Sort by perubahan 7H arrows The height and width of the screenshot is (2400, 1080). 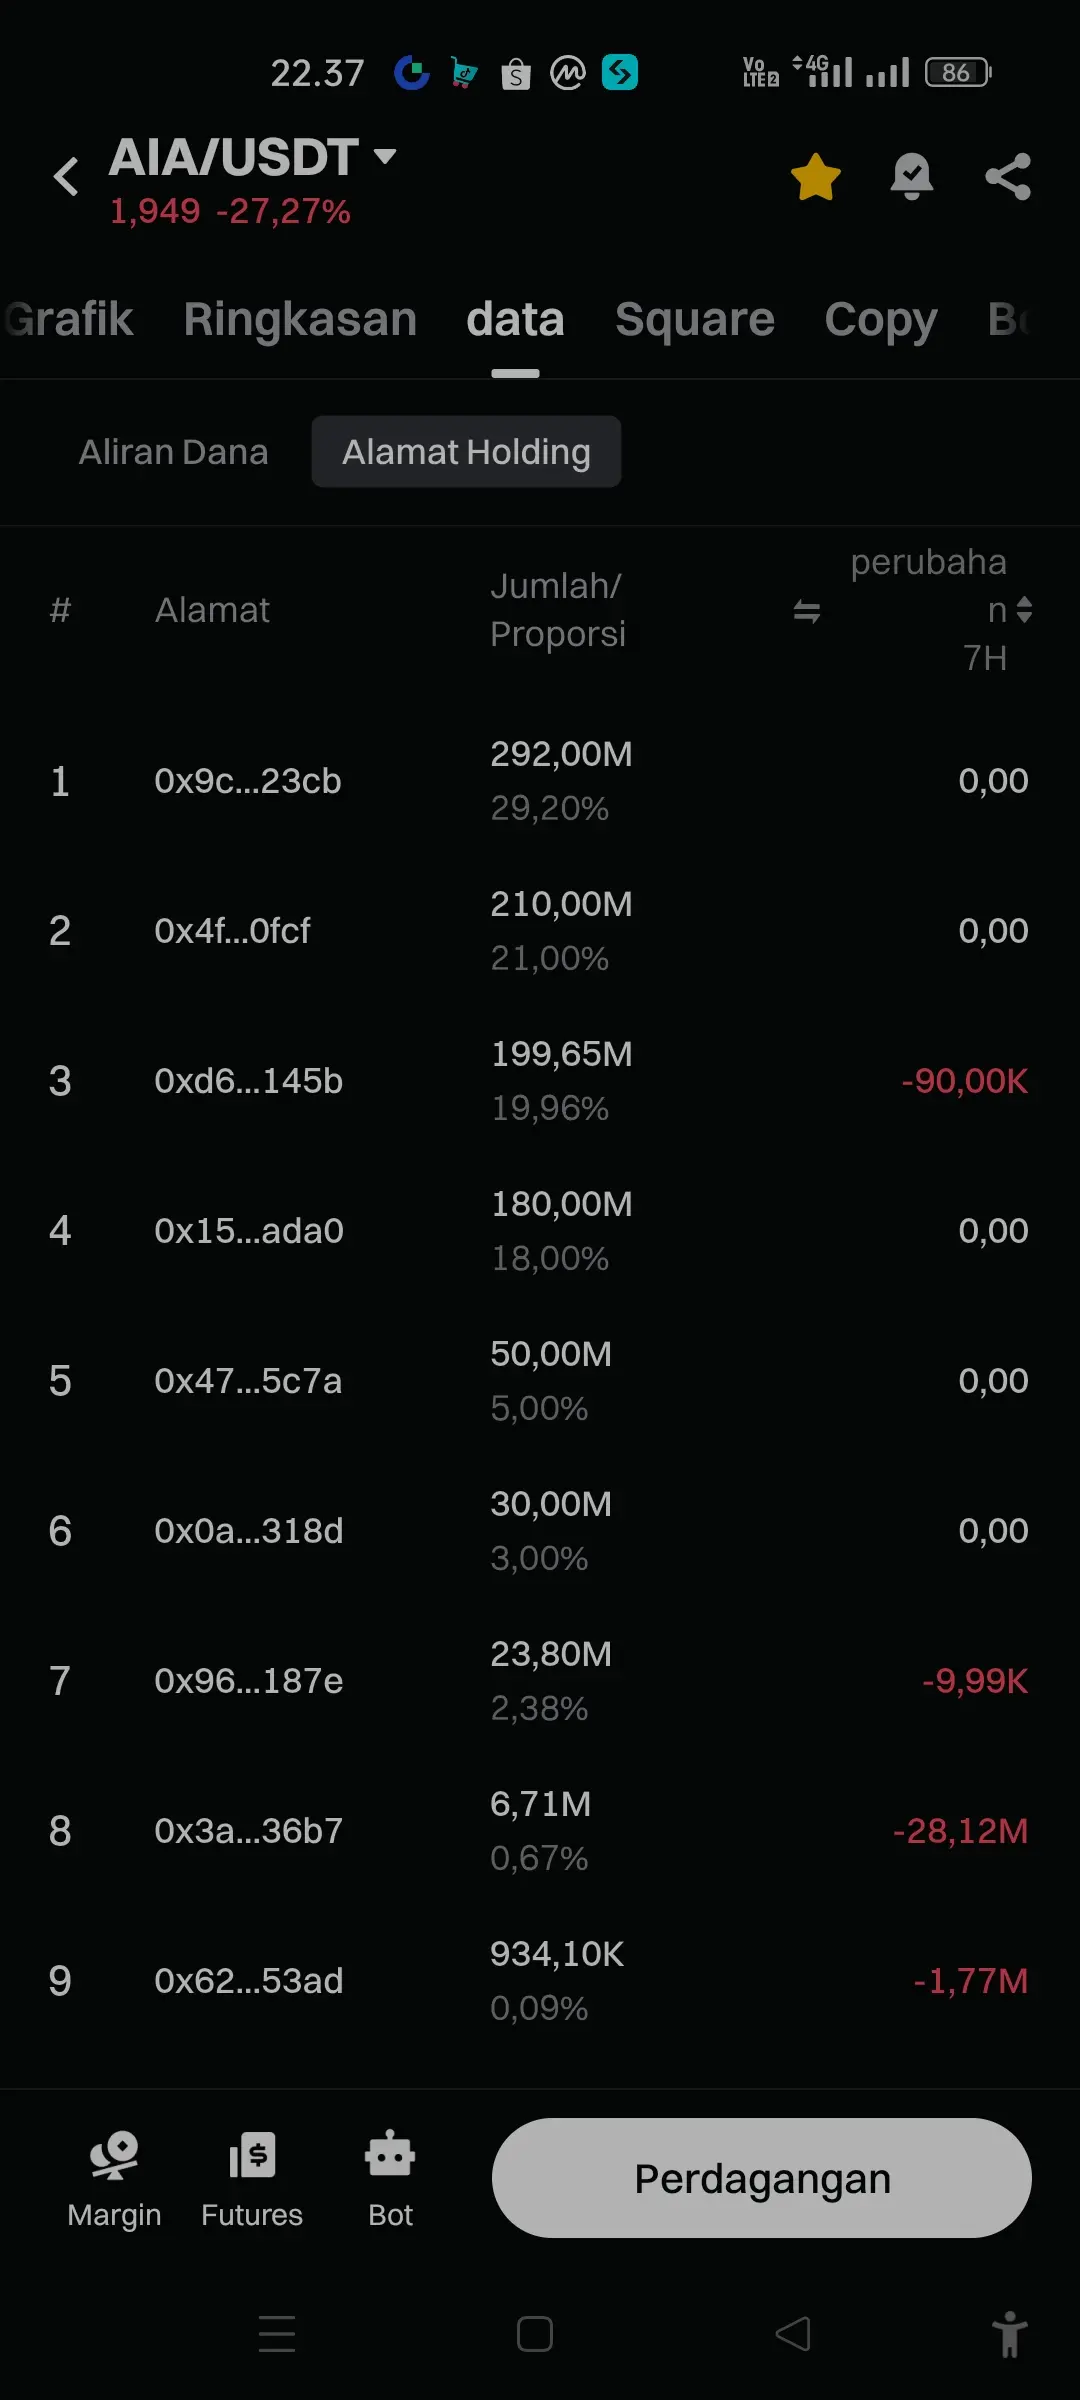click(x=1024, y=609)
